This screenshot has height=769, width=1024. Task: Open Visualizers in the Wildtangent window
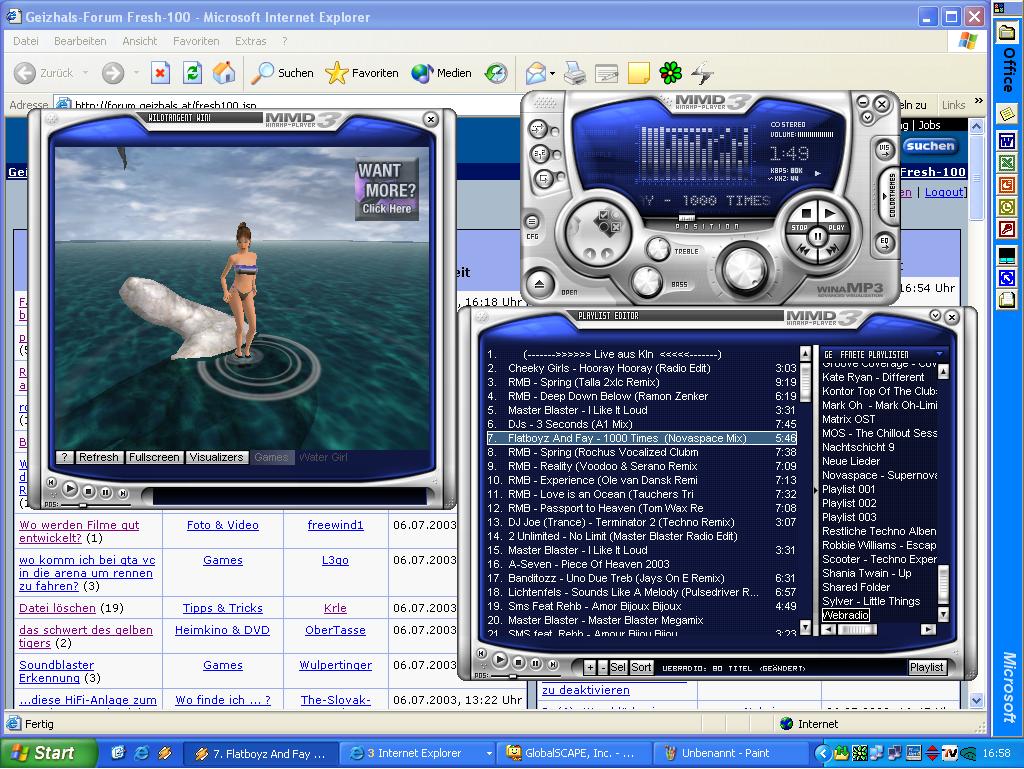[216, 457]
